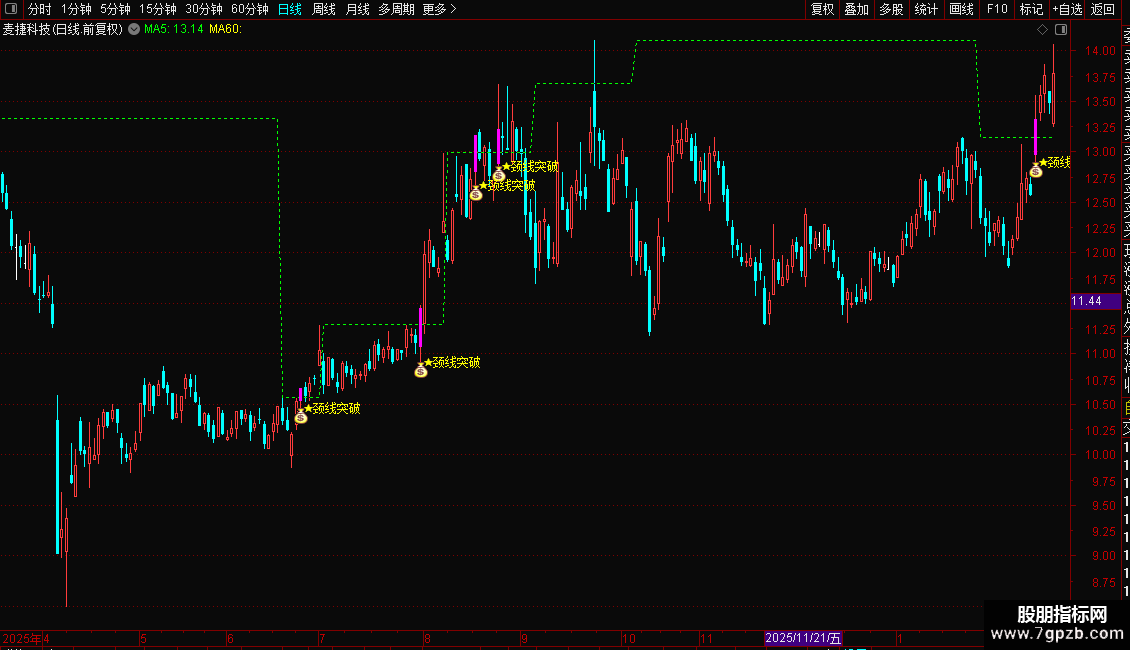
Task: Click month 9 on the time axis
Action: click(x=524, y=638)
